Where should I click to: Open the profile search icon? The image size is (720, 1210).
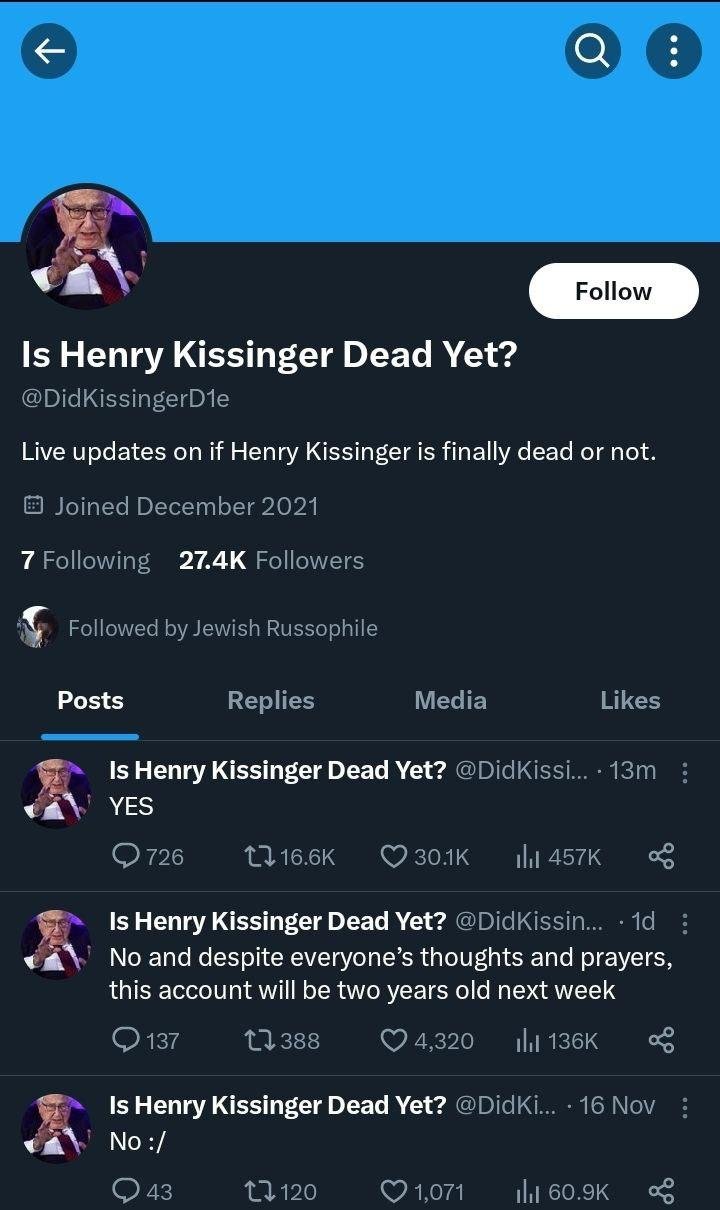click(592, 51)
